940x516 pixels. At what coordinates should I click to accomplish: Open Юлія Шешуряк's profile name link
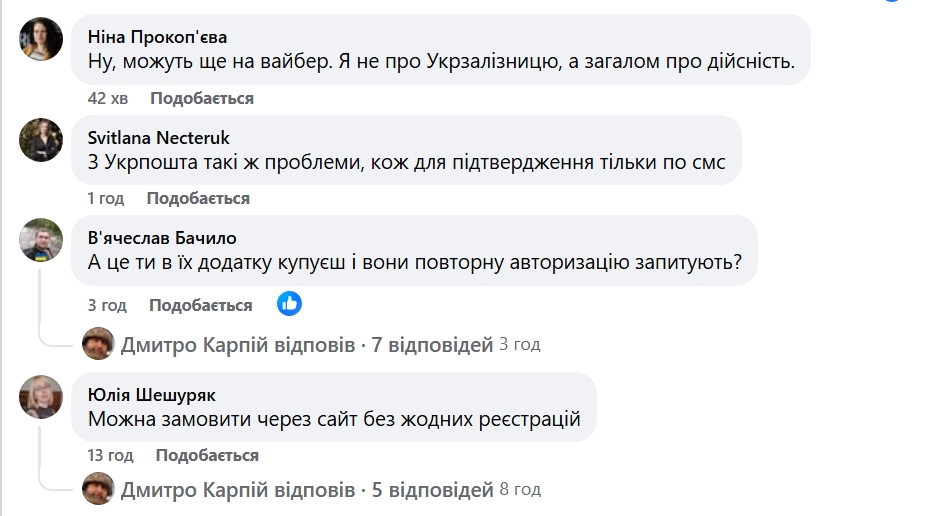152,396
